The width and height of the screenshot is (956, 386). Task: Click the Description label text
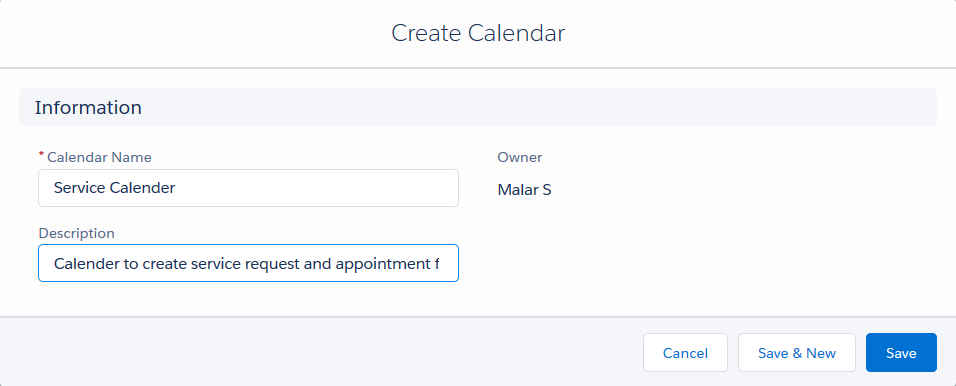[76, 234]
